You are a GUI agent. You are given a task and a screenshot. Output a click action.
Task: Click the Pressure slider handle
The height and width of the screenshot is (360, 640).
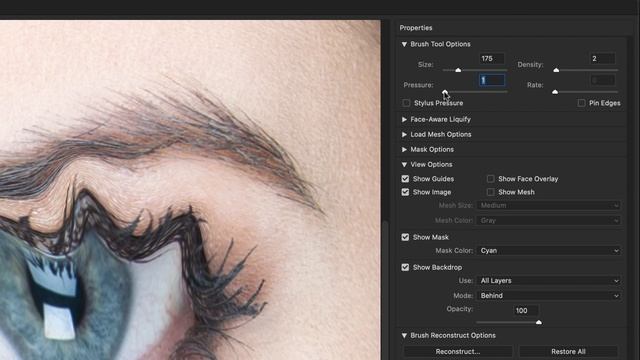444,92
